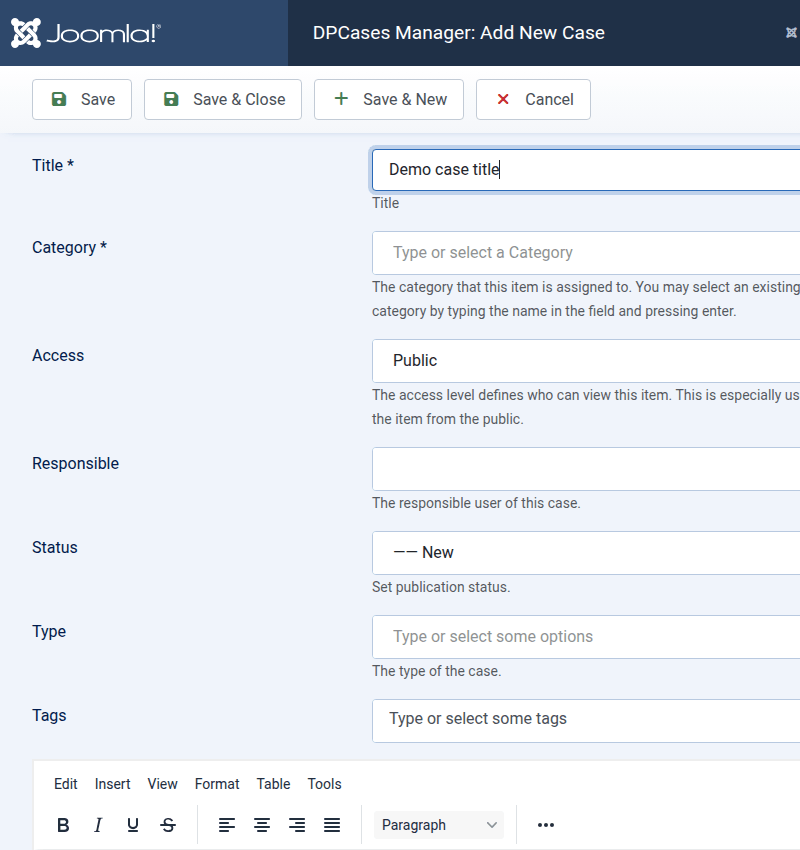Apply underline formatting

pos(133,825)
